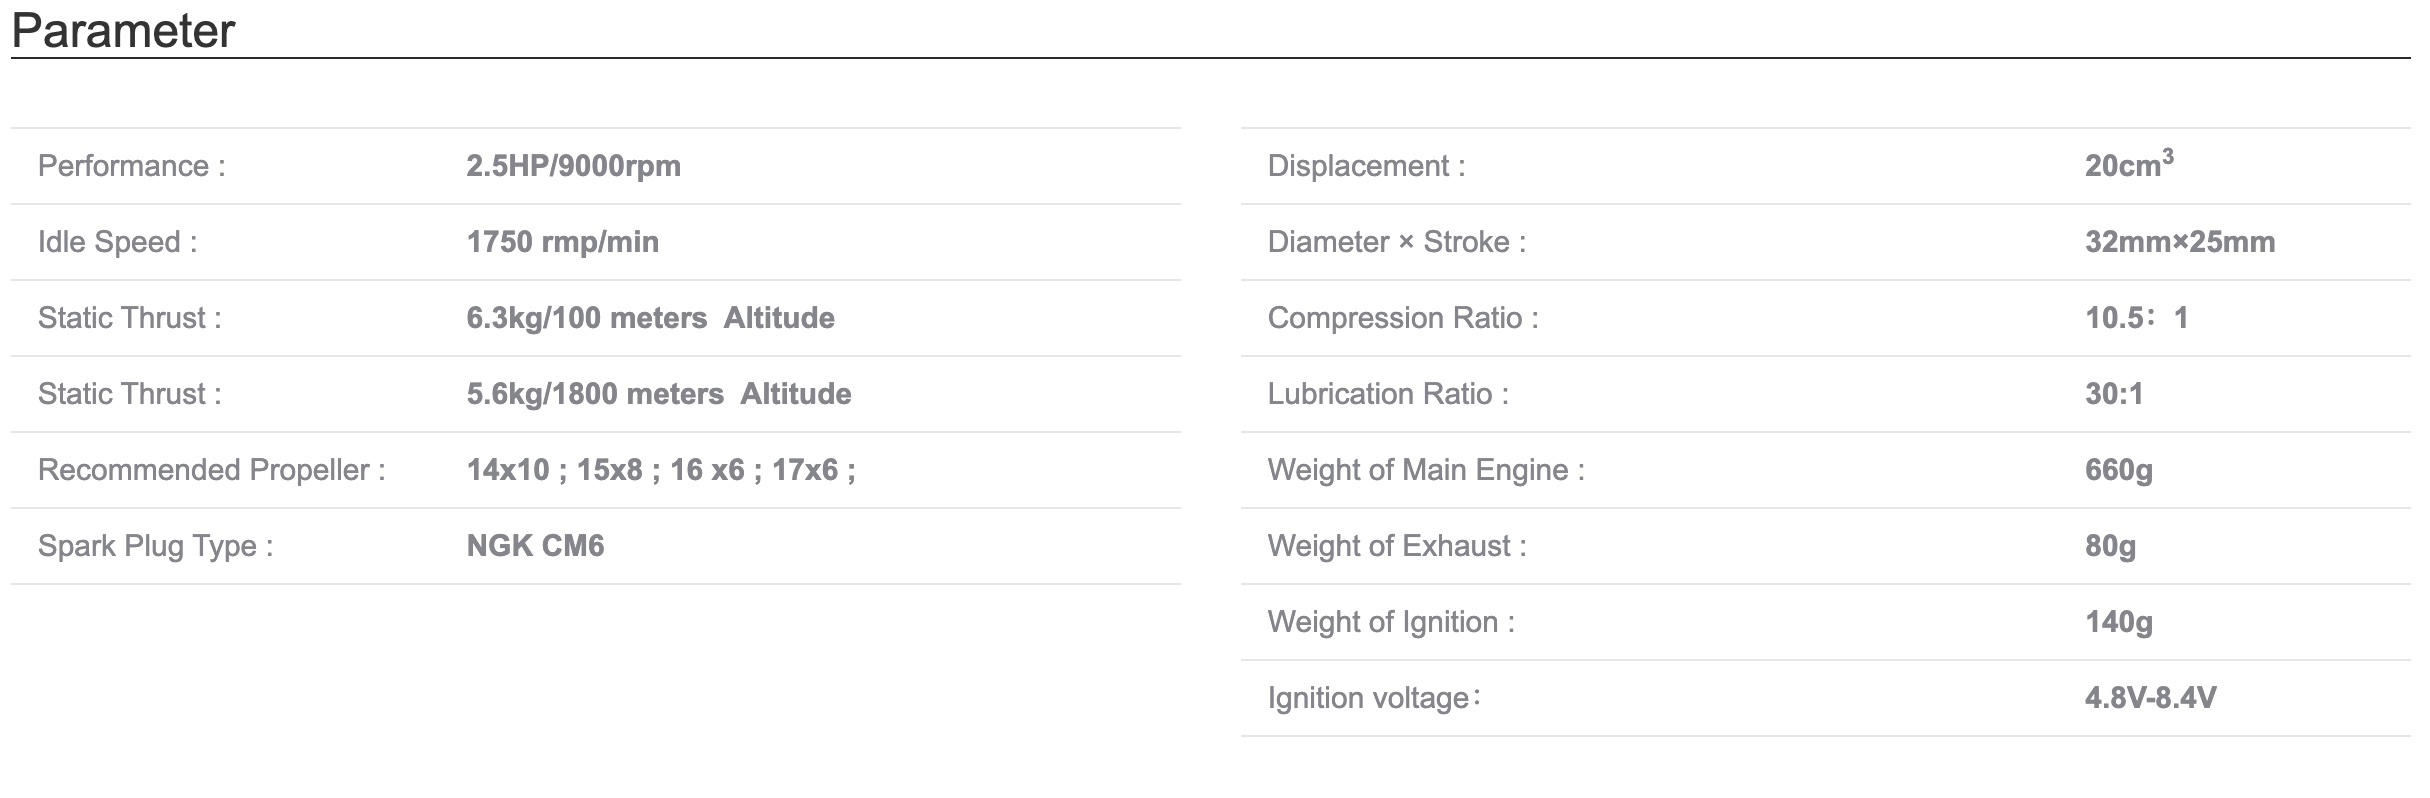Click the Spark Plug Type label
Screen dimensions: 2430x798
tap(155, 546)
